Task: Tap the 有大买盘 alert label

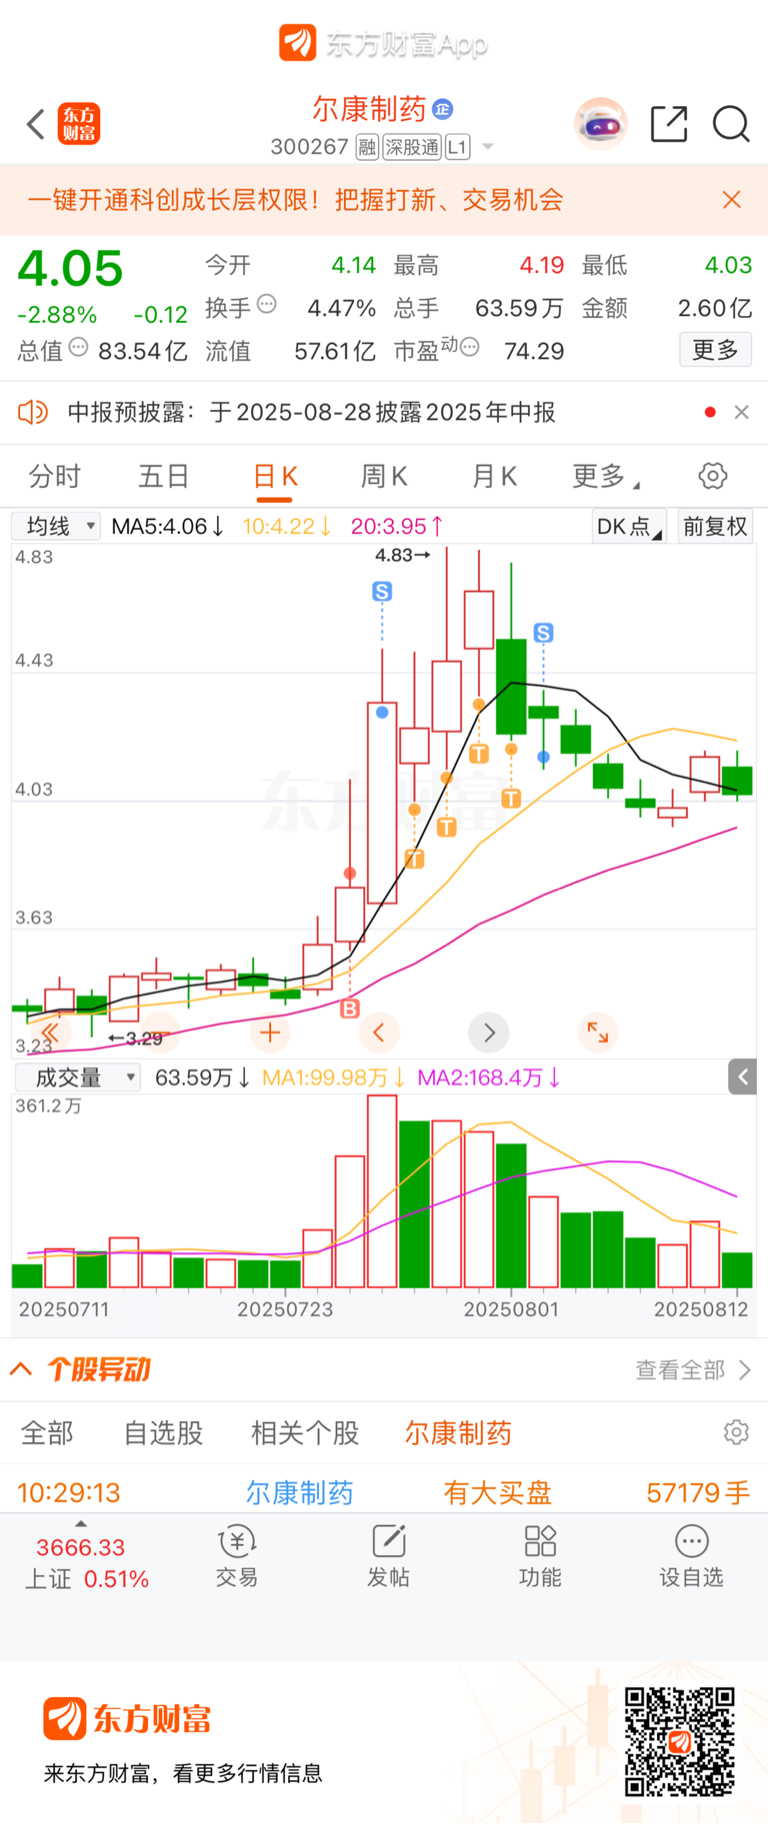Action: click(x=498, y=1493)
